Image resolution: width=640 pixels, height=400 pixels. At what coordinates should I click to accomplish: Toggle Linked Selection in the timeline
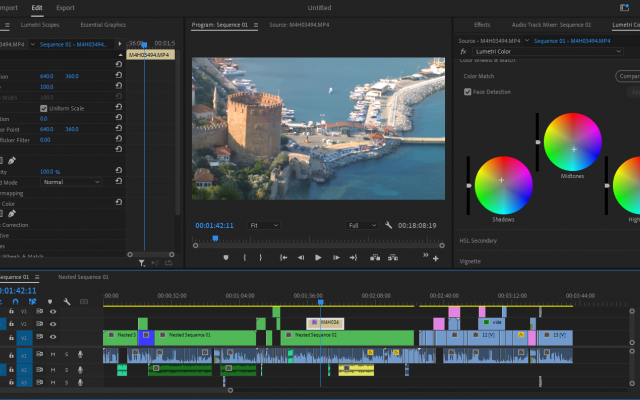click(x=32, y=302)
